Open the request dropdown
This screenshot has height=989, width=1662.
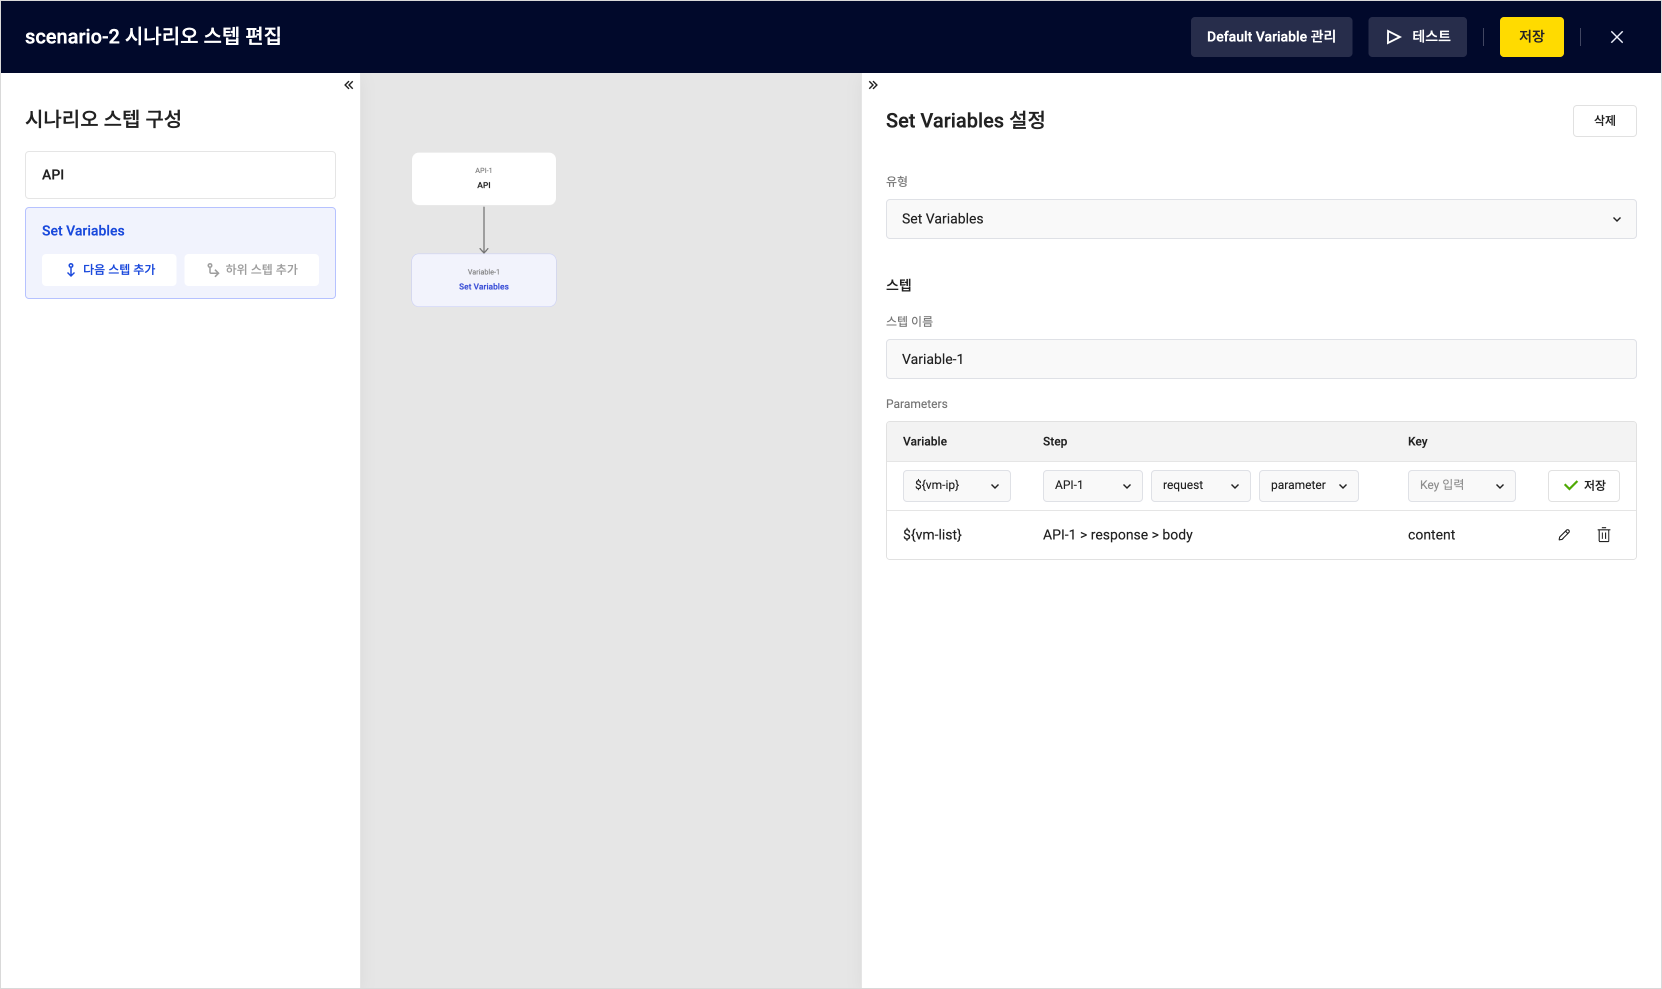click(1201, 486)
